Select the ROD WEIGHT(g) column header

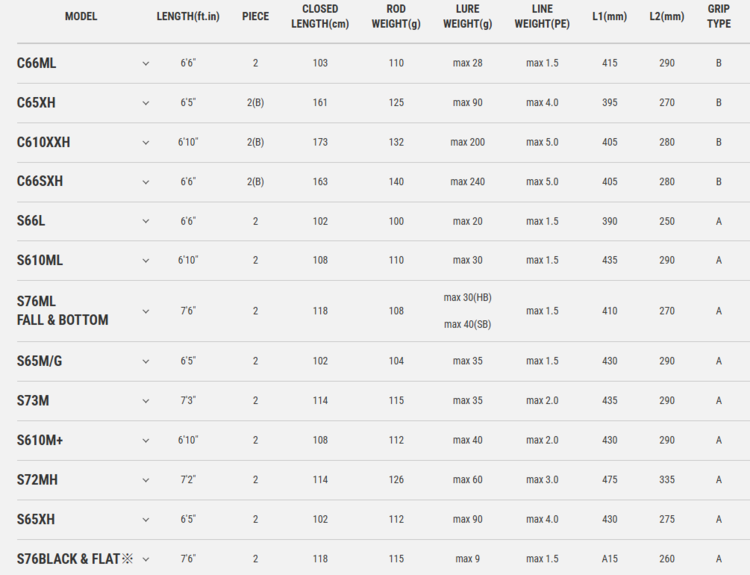coord(396,17)
